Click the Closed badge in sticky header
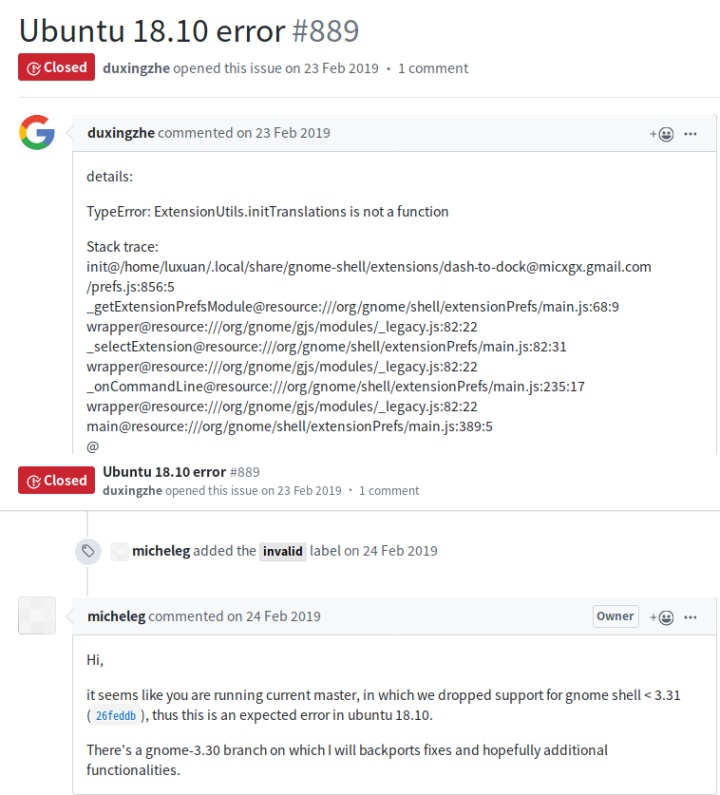The image size is (720, 795). tap(56, 480)
